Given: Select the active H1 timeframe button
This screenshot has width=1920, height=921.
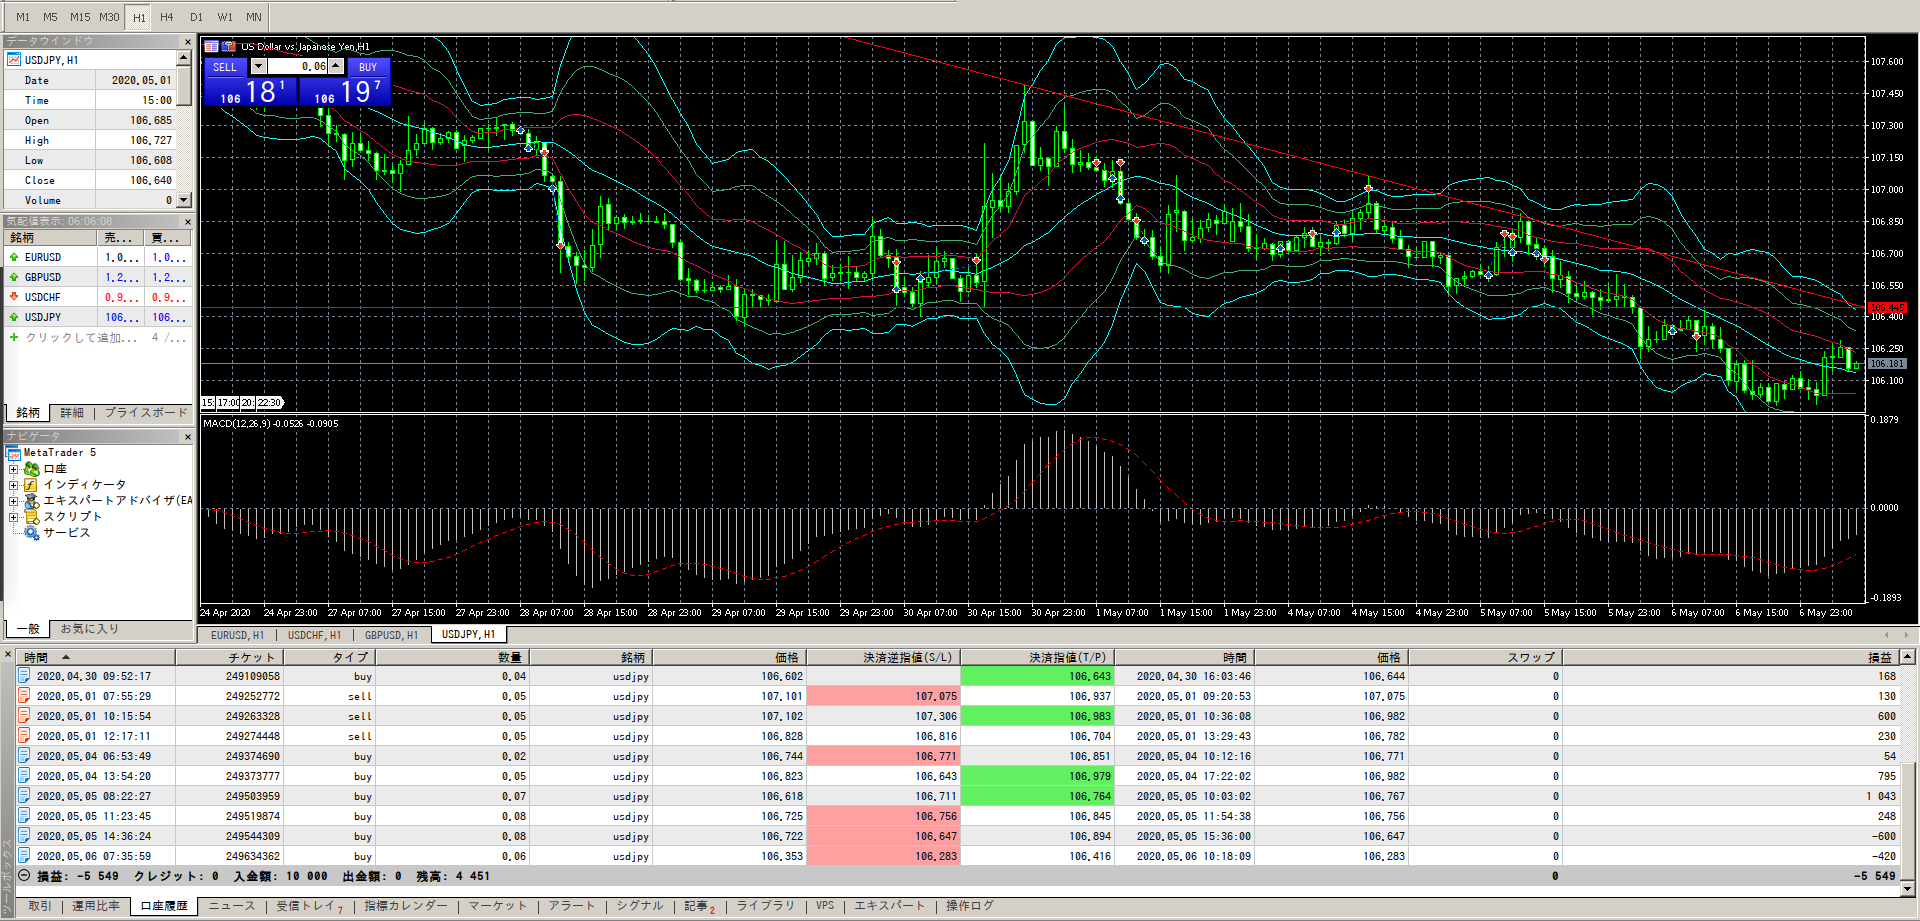Looking at the screenshot, I should (x=139, y=17).
